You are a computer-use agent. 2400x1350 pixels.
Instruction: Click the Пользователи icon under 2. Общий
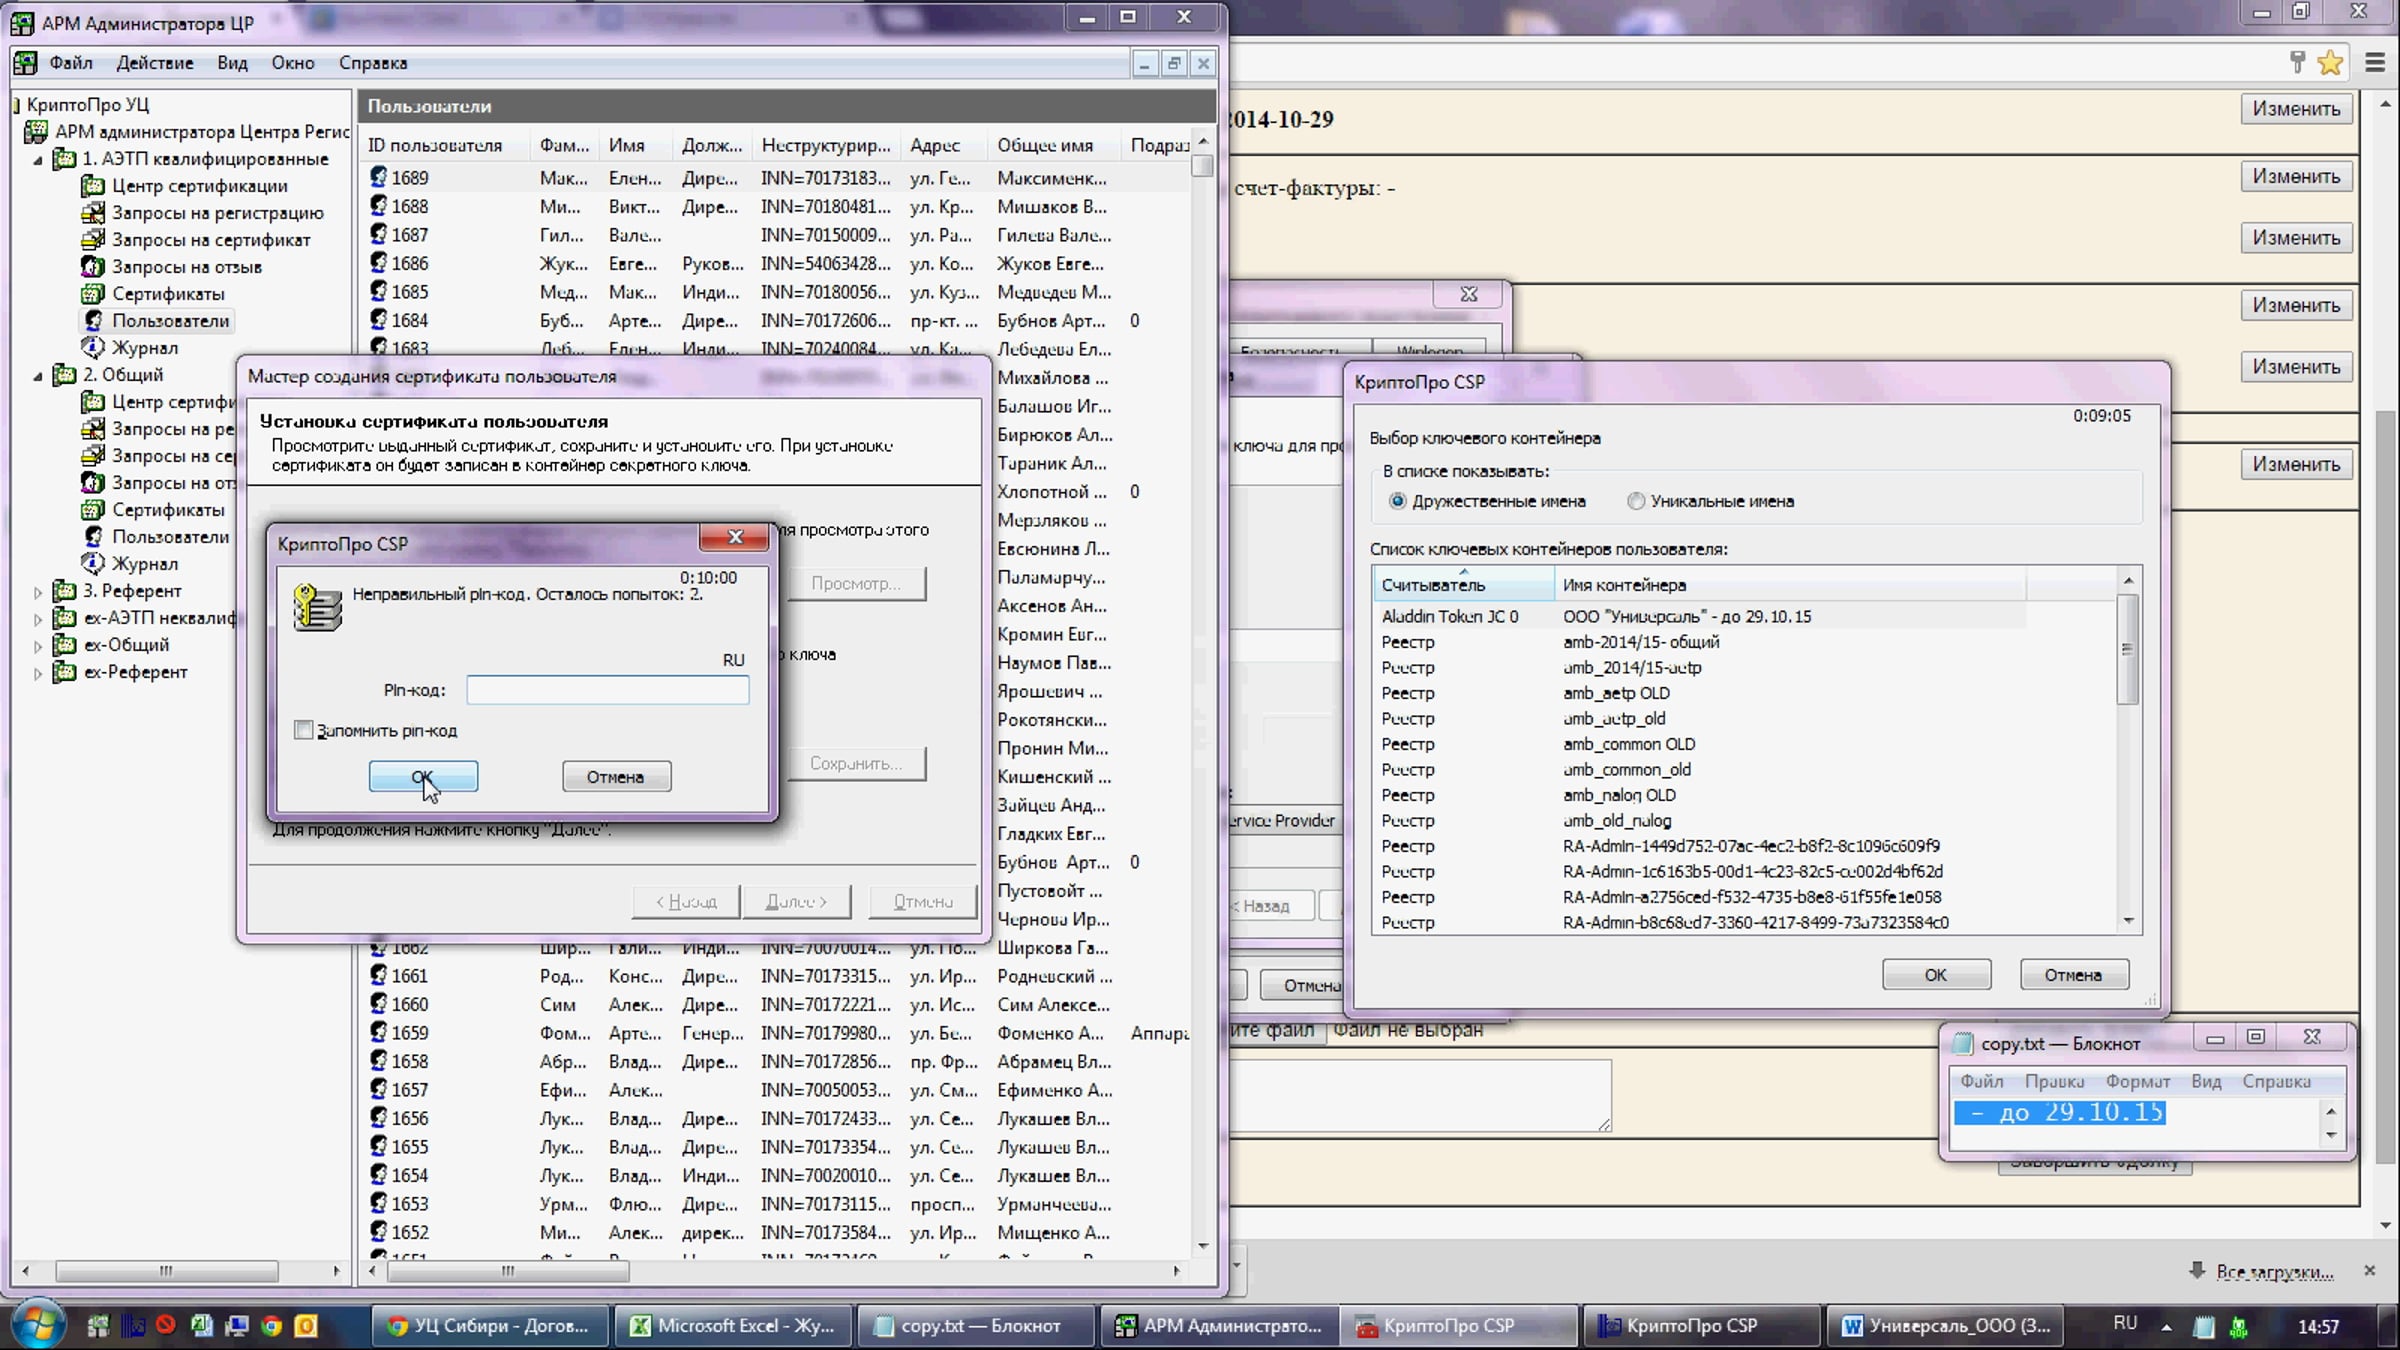[93, 537]
